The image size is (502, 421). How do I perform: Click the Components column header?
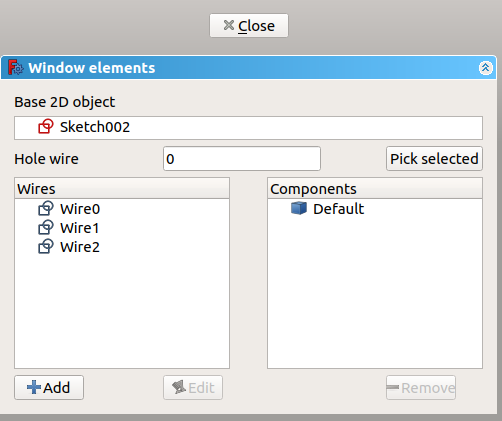[375, 189]
